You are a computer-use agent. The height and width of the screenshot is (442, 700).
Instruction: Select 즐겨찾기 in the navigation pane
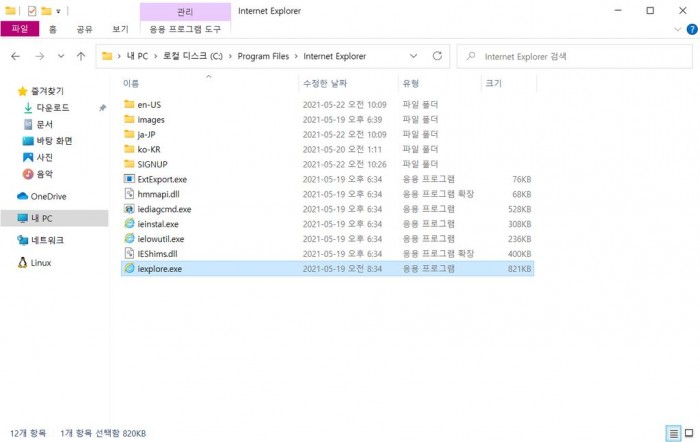47,91
